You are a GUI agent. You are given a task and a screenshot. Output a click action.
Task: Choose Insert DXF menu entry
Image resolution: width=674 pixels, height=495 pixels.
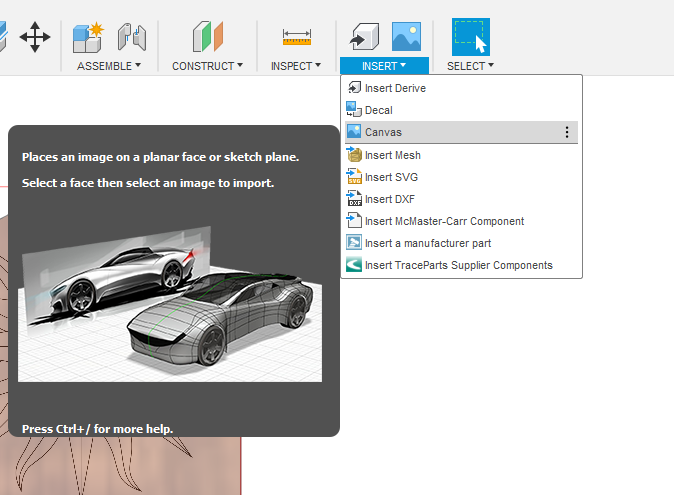(x=461, y=199)
